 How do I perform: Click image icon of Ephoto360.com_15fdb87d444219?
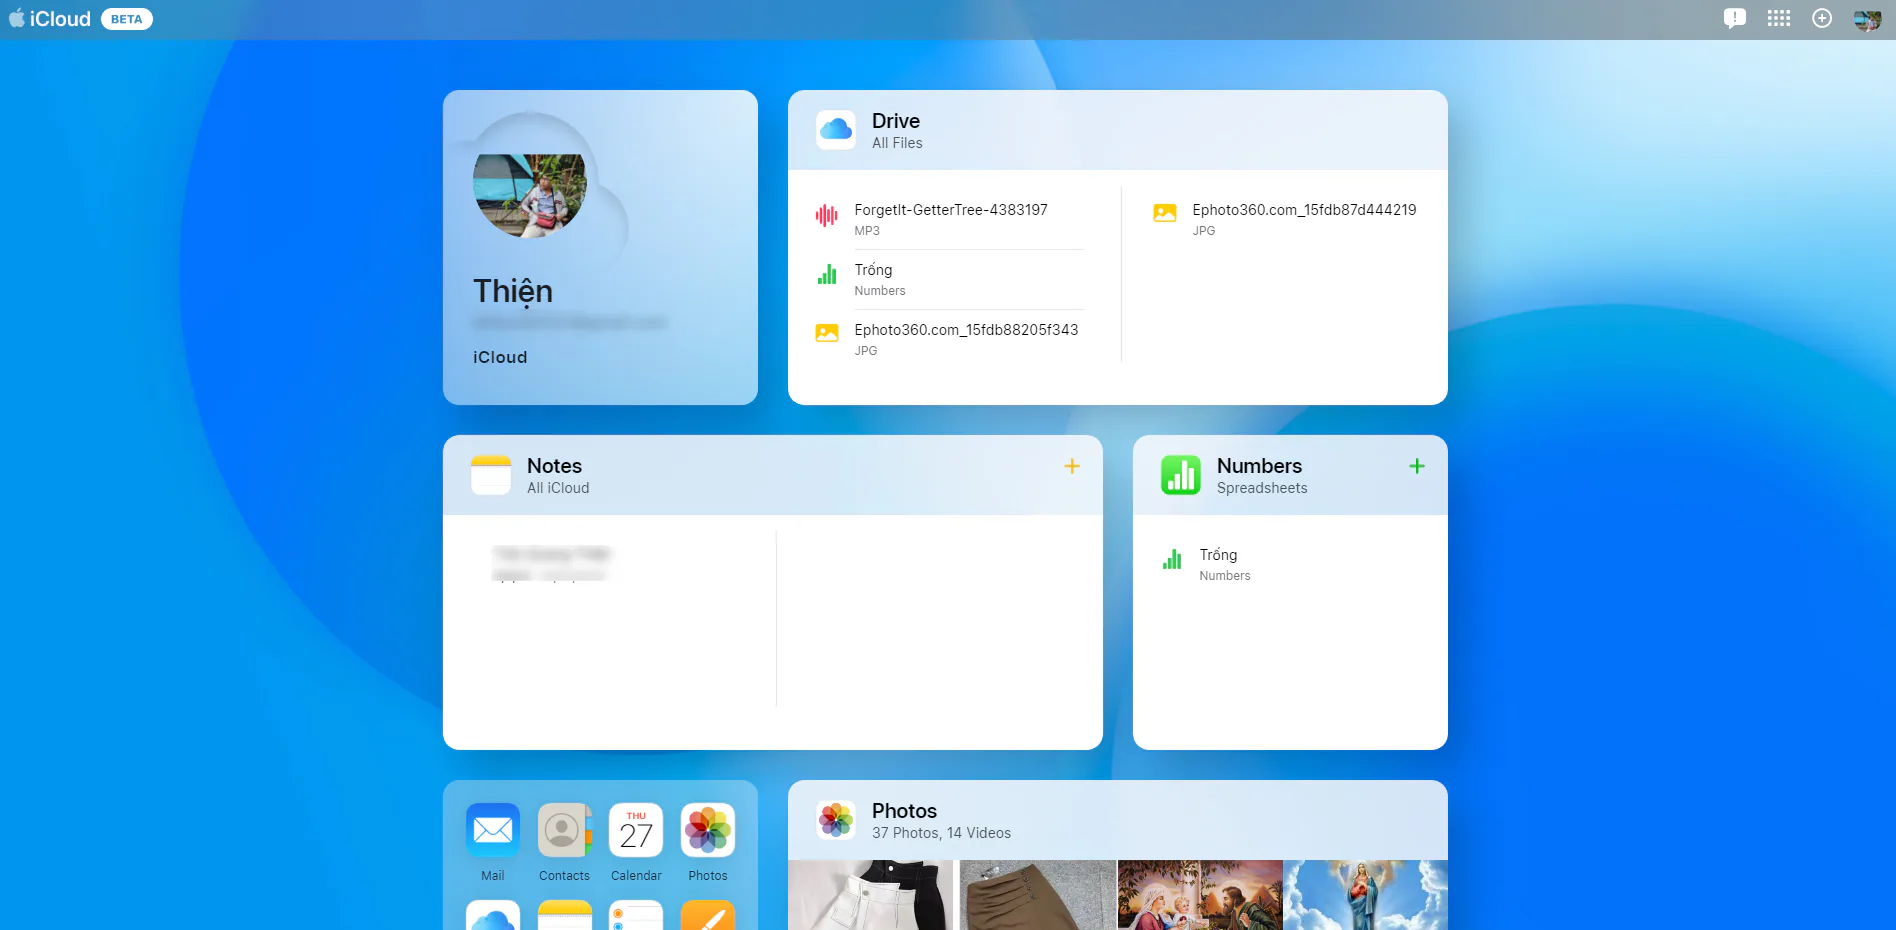click(x=1165, y=213)
